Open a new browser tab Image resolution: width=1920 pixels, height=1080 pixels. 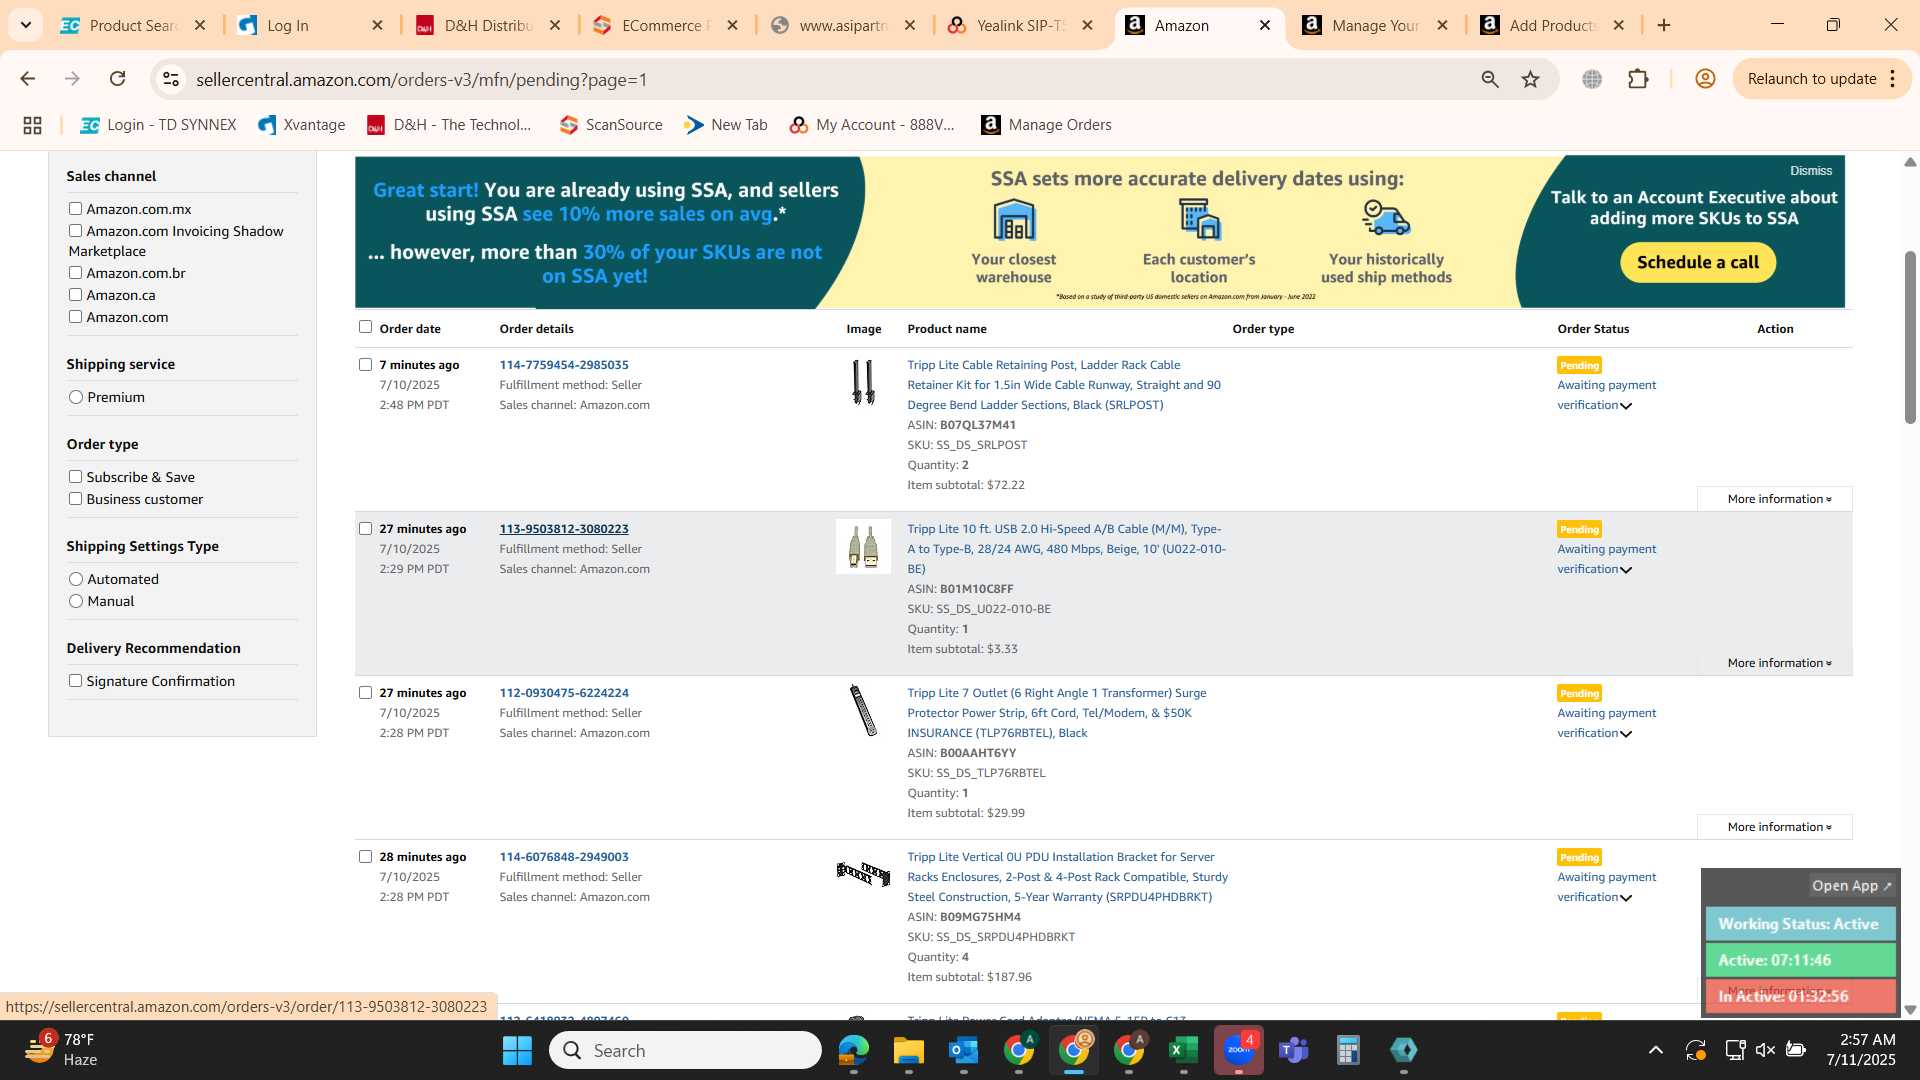pyautogui.click(x=1664, y=25)
